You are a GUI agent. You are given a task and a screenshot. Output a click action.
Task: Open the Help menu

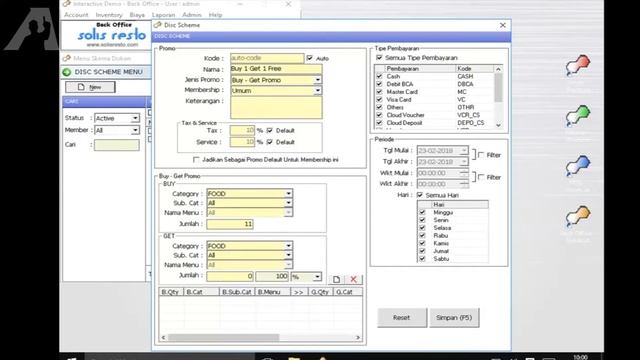coord(216,15)
